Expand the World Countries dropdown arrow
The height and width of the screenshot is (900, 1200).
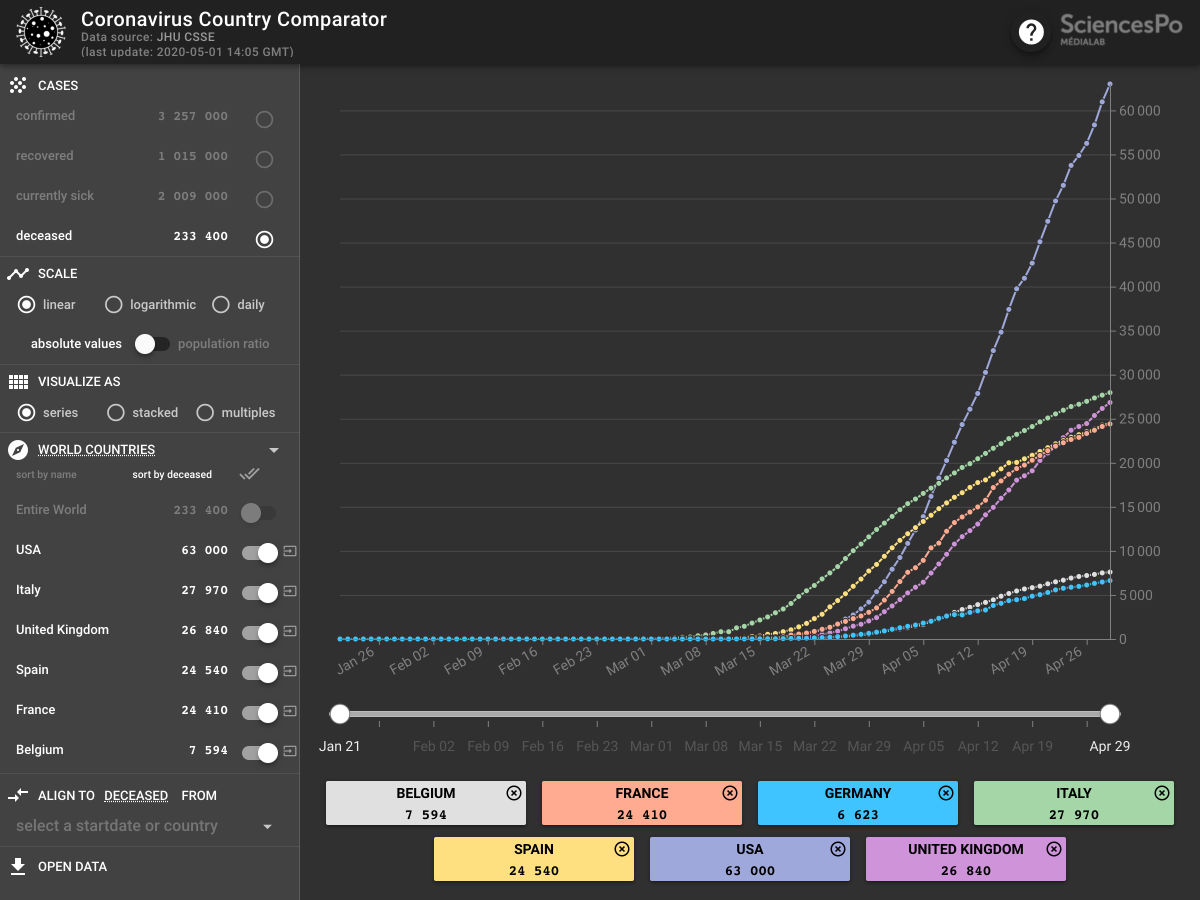273,450
